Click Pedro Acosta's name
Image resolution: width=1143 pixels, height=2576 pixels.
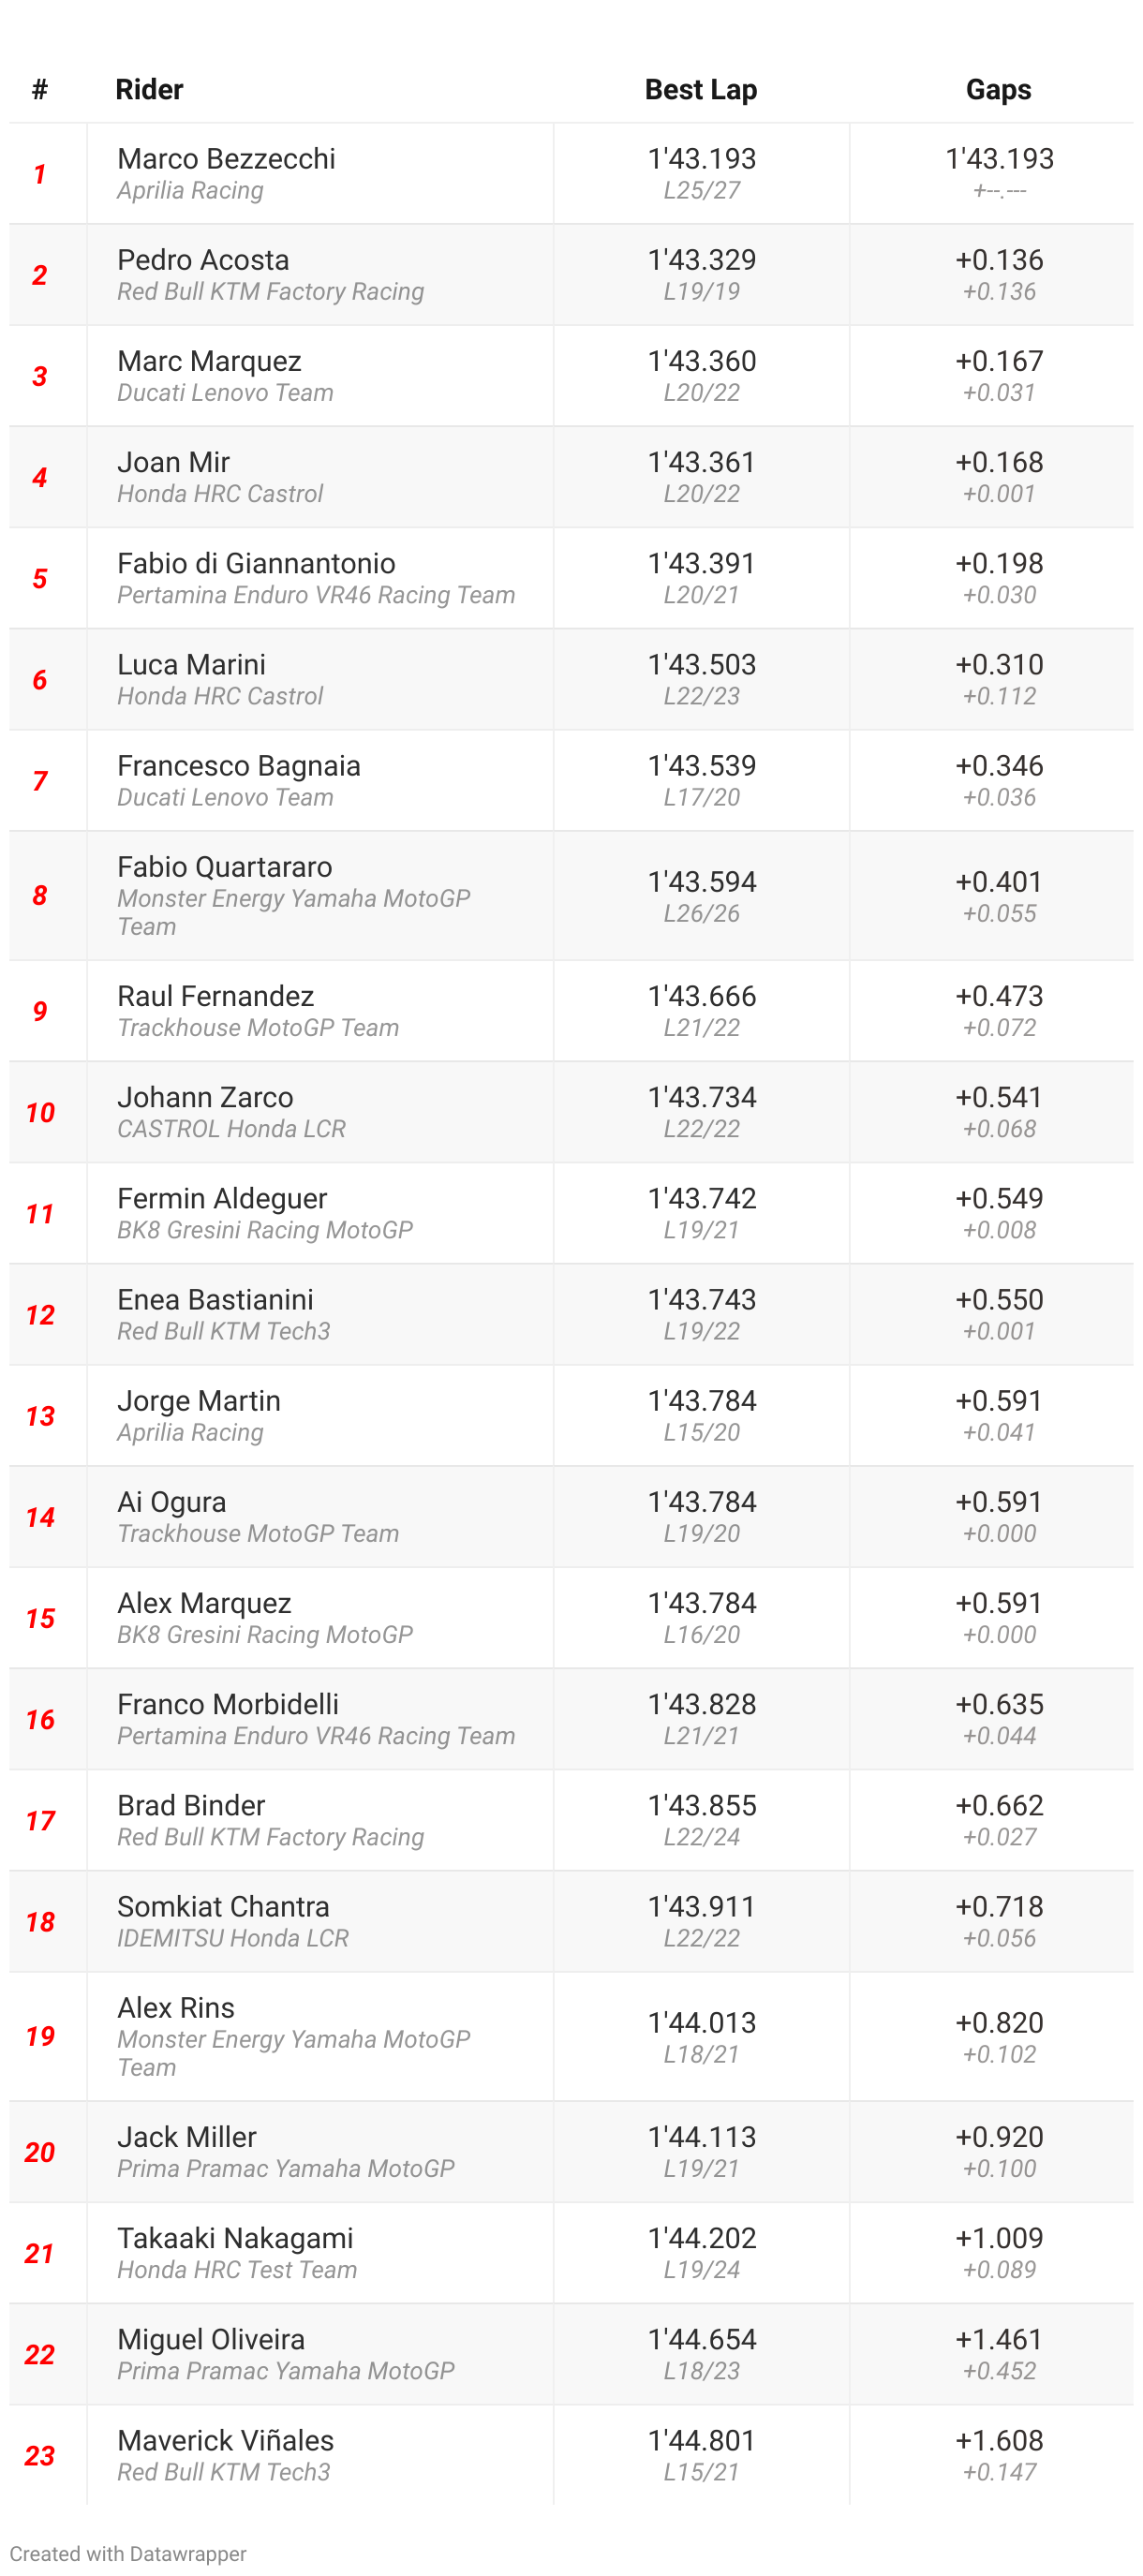coord(203,260)
